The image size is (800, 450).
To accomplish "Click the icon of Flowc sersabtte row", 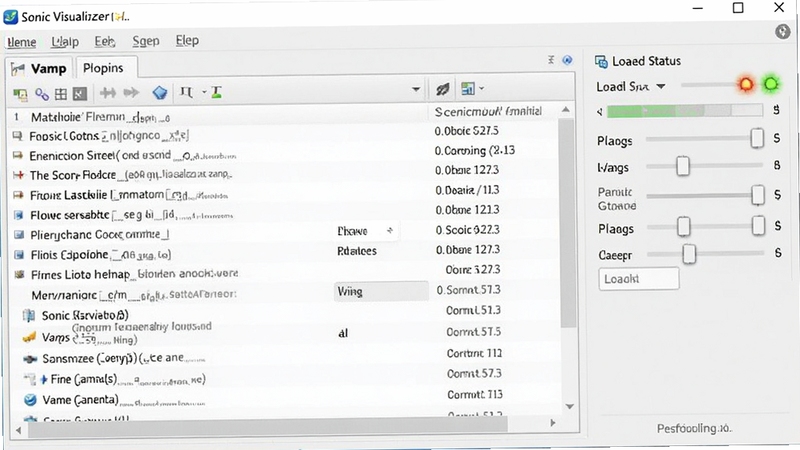I will pos(19,215).
